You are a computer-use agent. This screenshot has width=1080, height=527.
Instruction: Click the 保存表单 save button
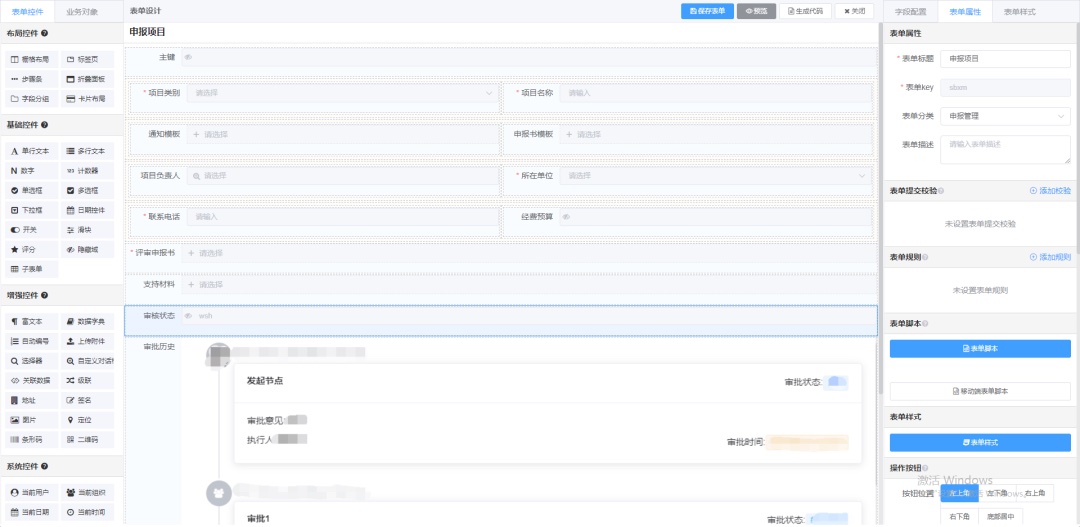coord(706,11)
